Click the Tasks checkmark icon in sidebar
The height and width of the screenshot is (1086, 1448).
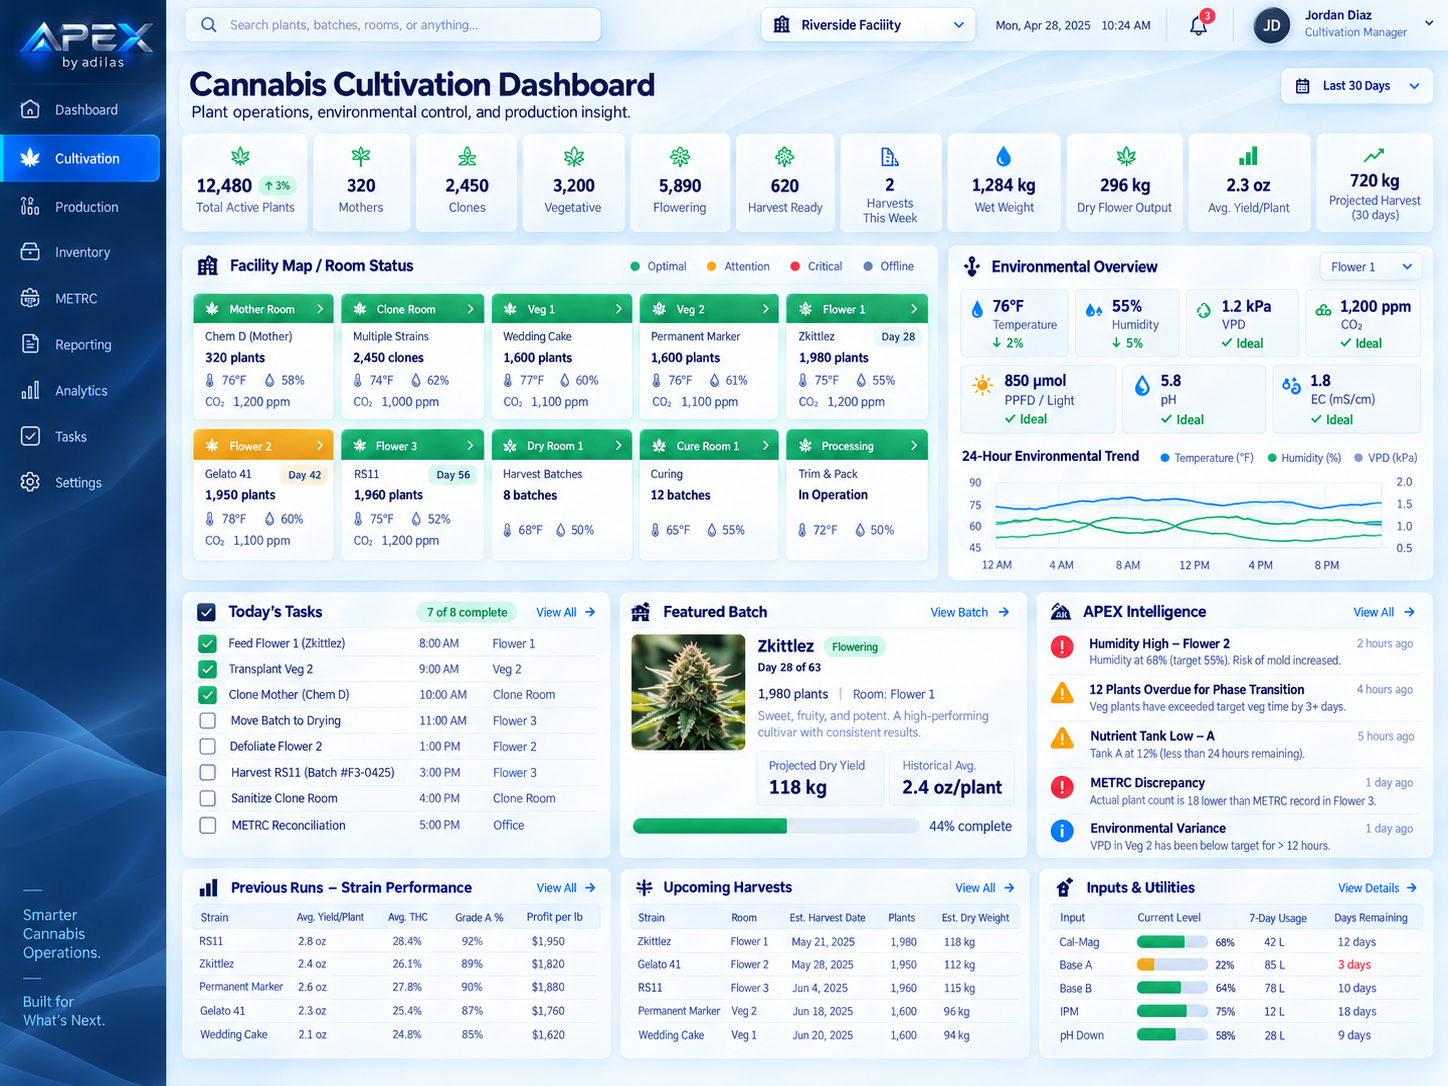[x=30, y=436]
